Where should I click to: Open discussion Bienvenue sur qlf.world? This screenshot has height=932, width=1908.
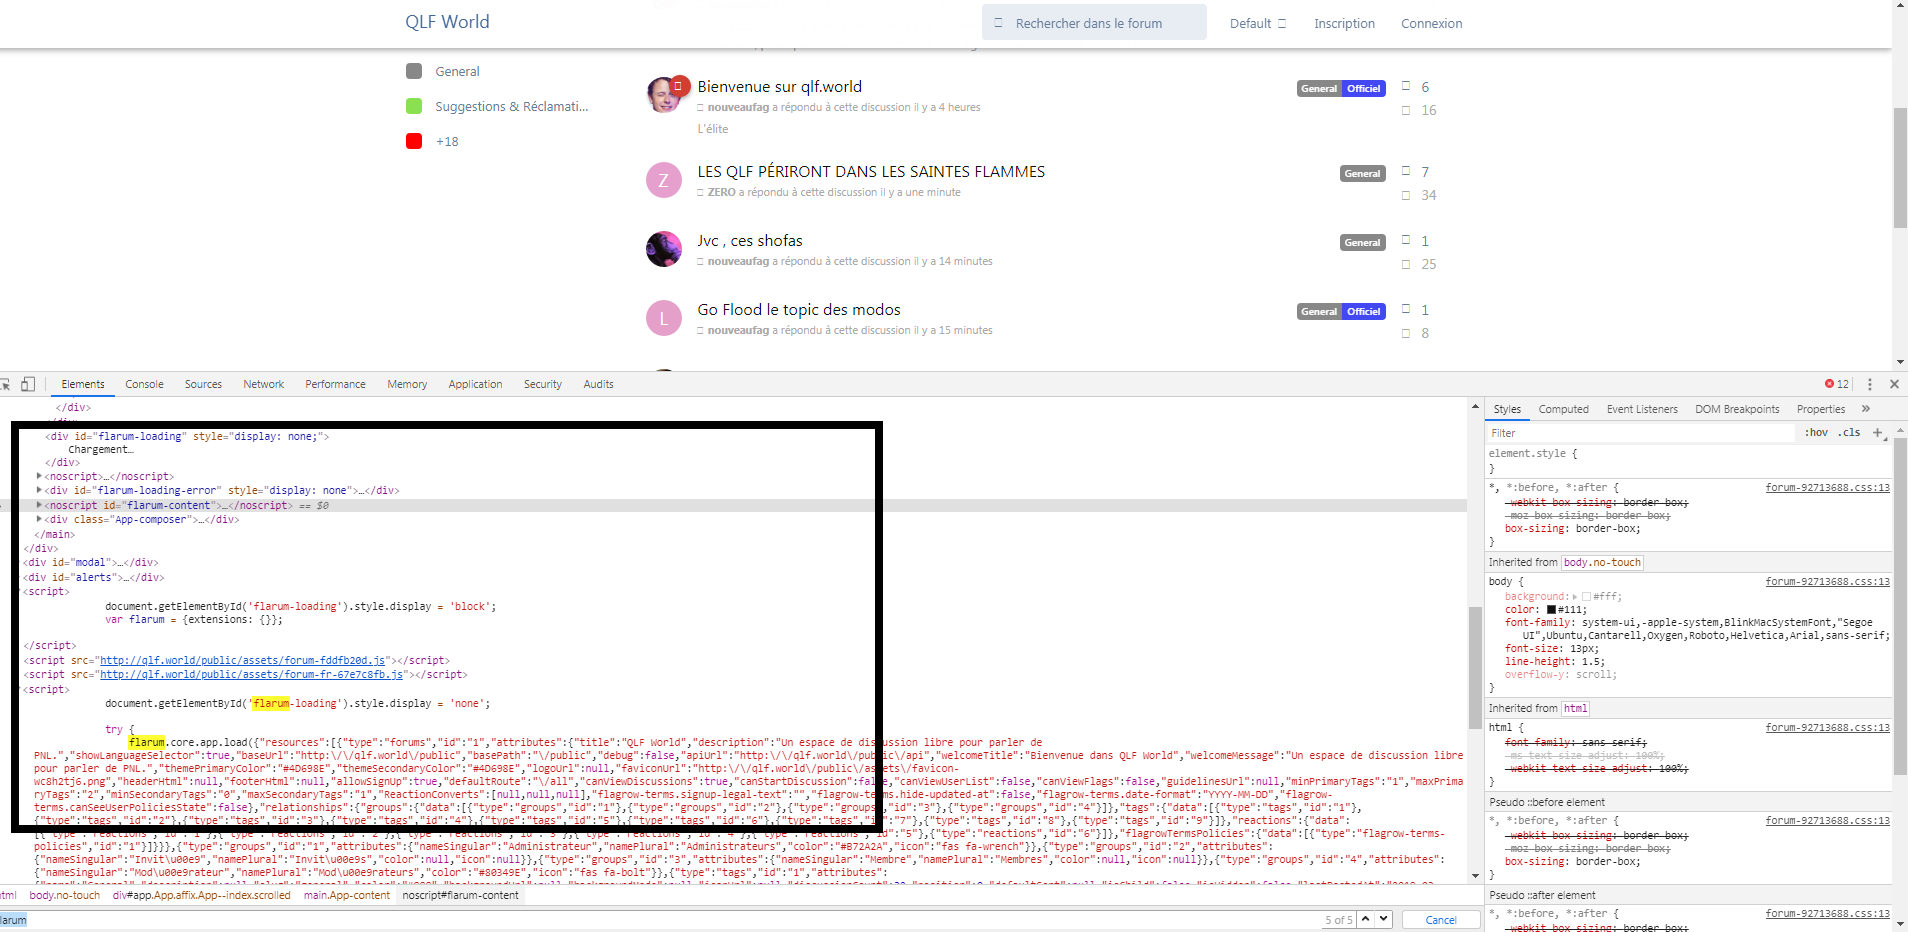(780, 87)
